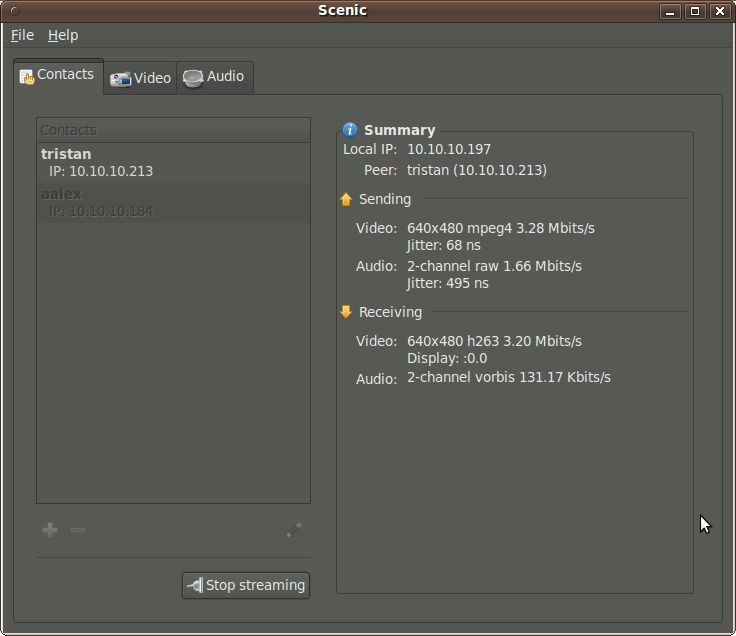Close the Scenic window

coord(719,11)
